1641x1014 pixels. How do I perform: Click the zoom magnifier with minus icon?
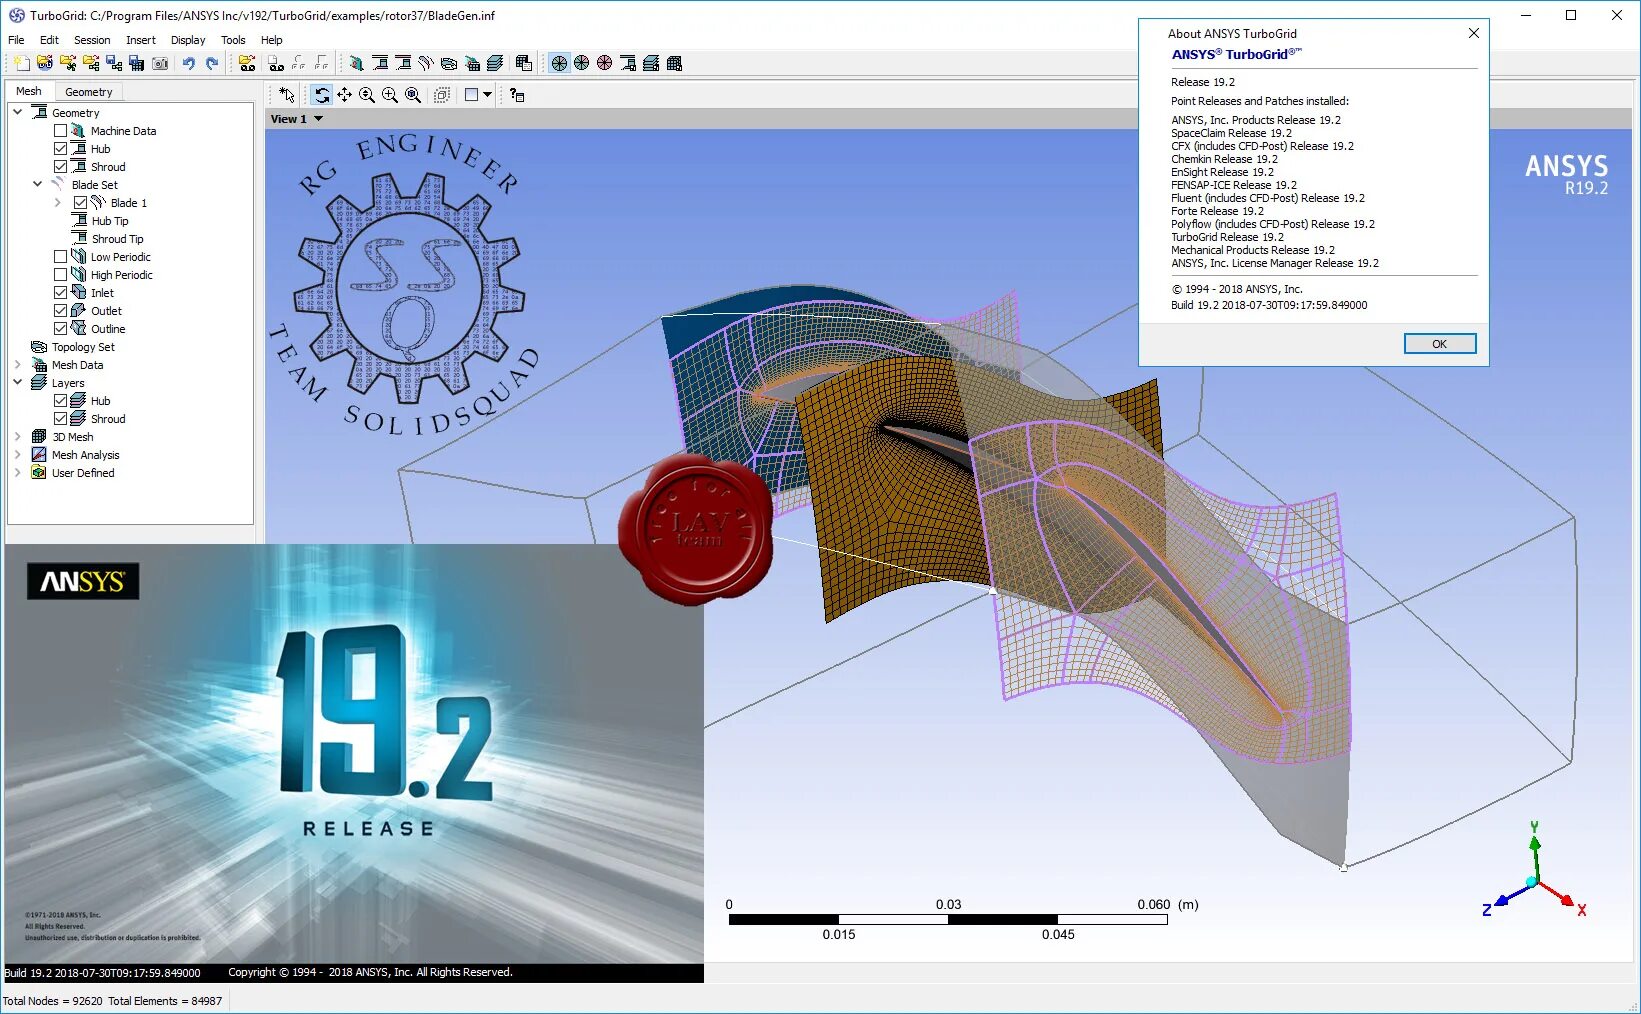tap(367, 95)
